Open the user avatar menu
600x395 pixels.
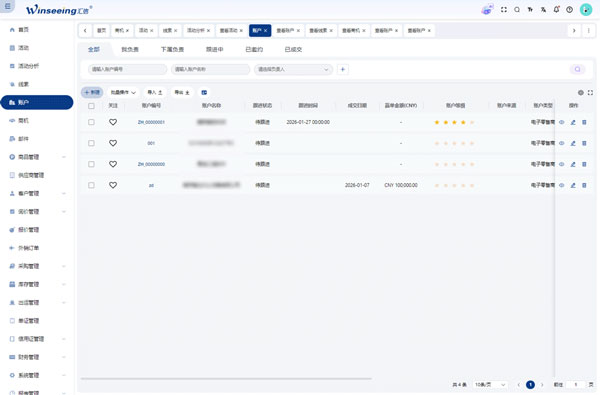click(586, 10)
